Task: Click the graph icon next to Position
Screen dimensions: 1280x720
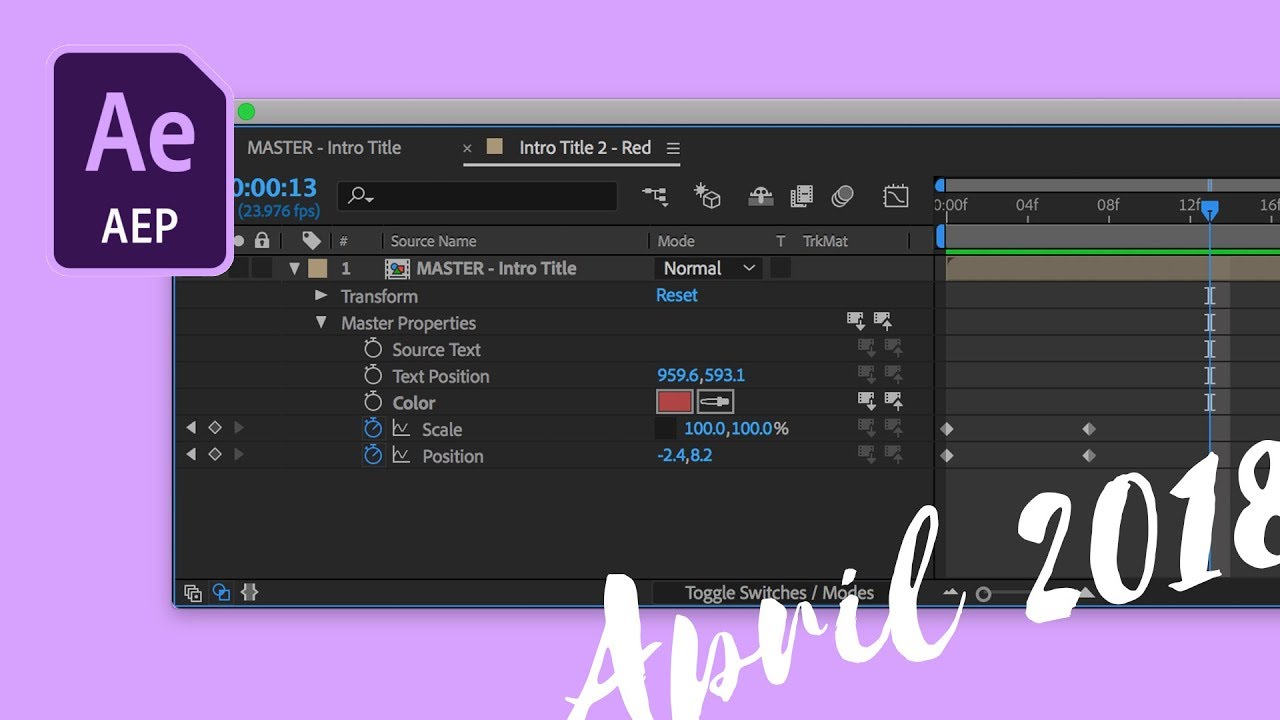Action: click(x=401, y=455)
